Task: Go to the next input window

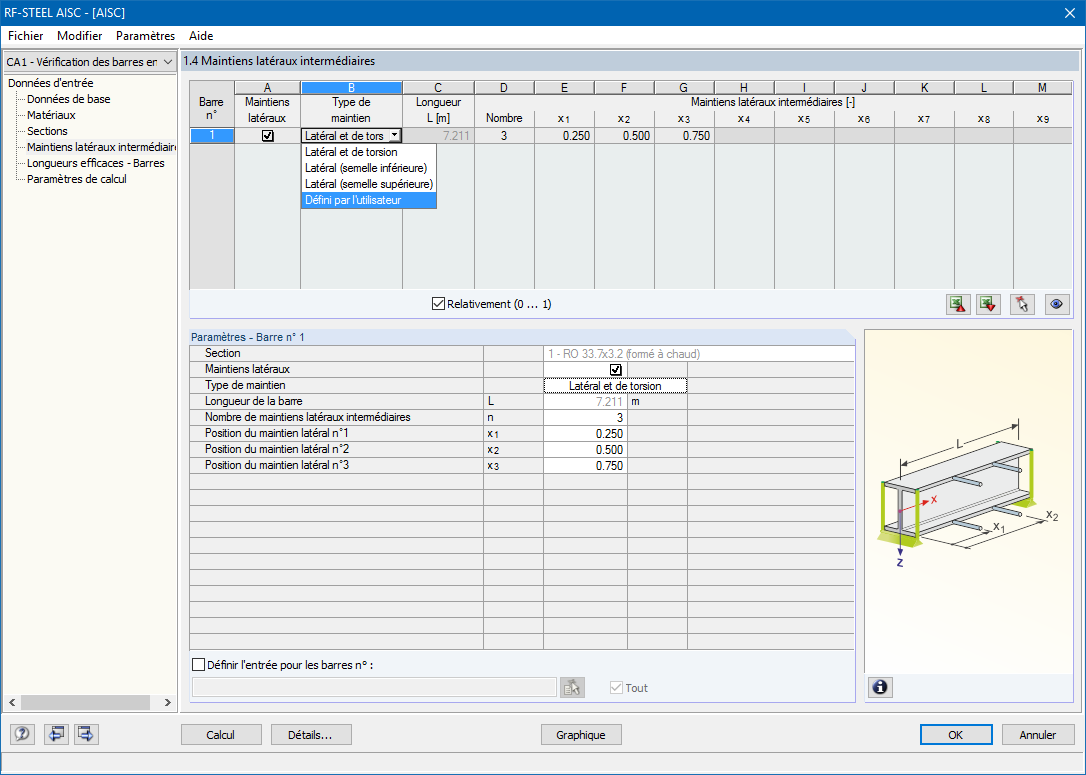Action: [86, 734]
